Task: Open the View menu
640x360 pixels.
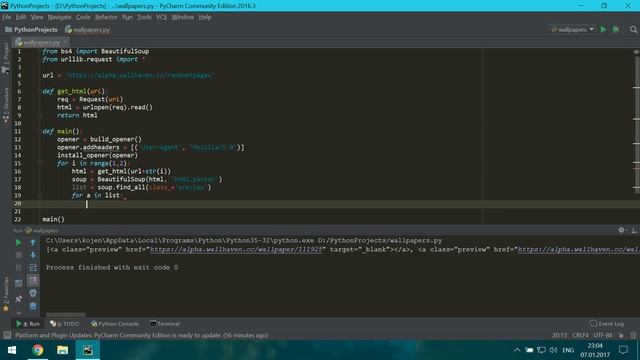Action: (x=37, y=17)
